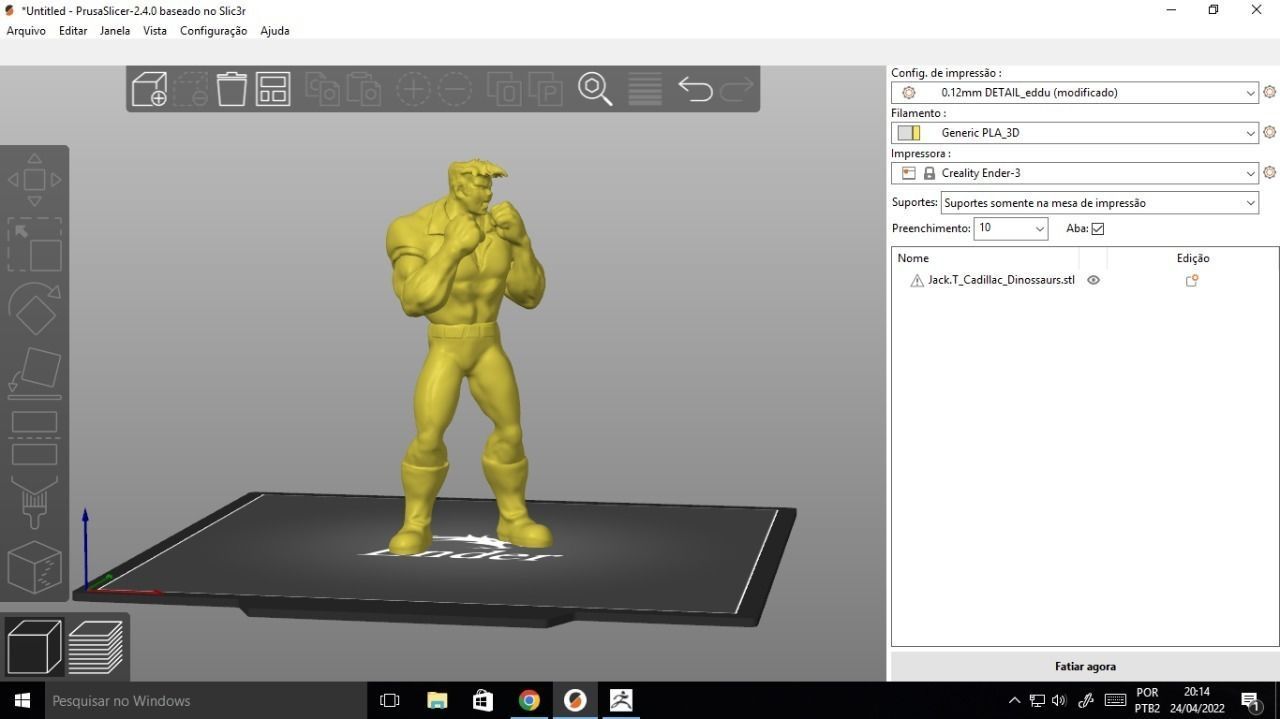This screenshot has height=719, width=1280.
Task: Select the Seam painting cube tool
Action: coord(34,567)
